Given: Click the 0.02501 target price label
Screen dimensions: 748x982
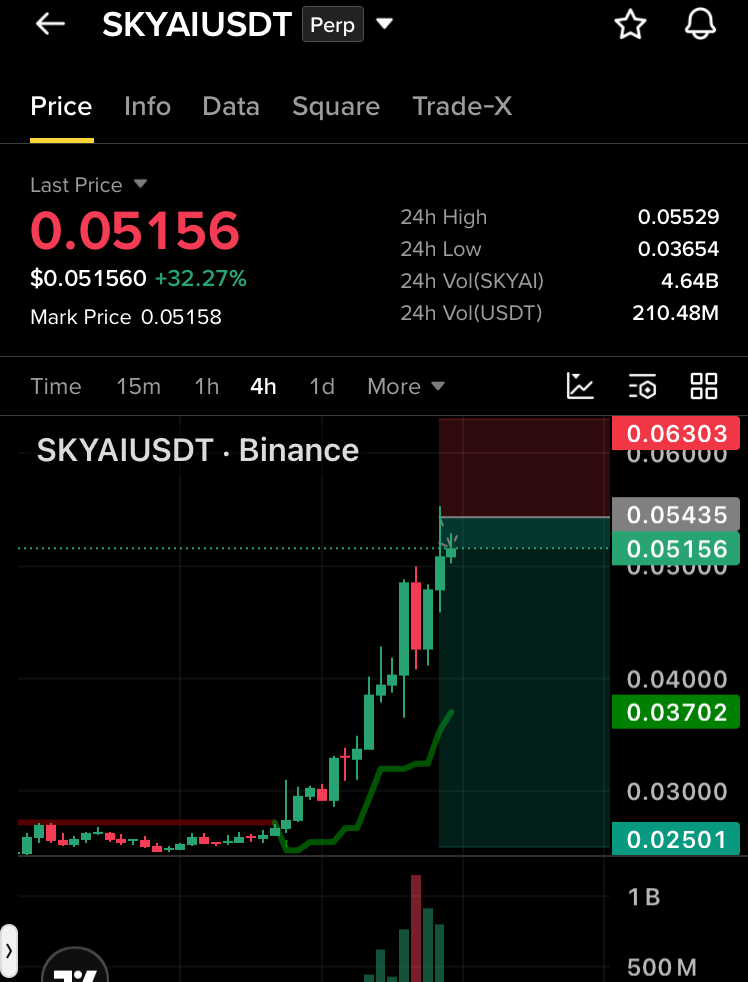Looking at the screenshot, I should pos(676,839).
